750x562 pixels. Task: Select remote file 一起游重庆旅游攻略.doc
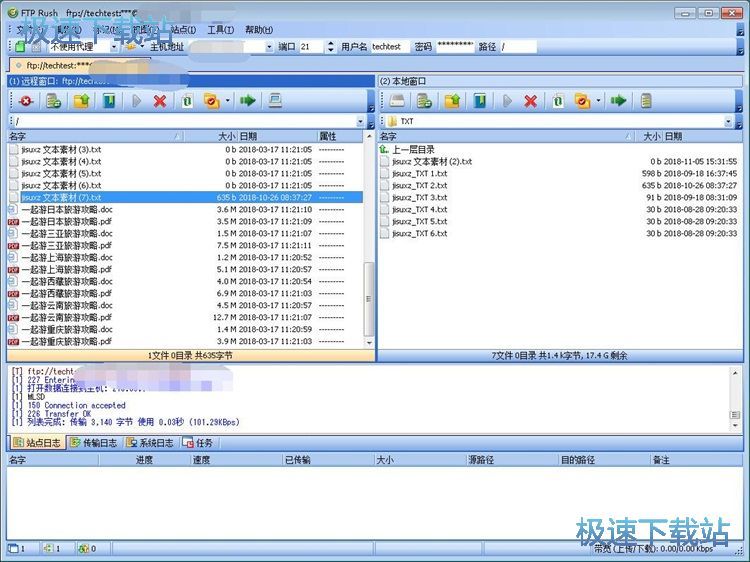click(185, 330)
